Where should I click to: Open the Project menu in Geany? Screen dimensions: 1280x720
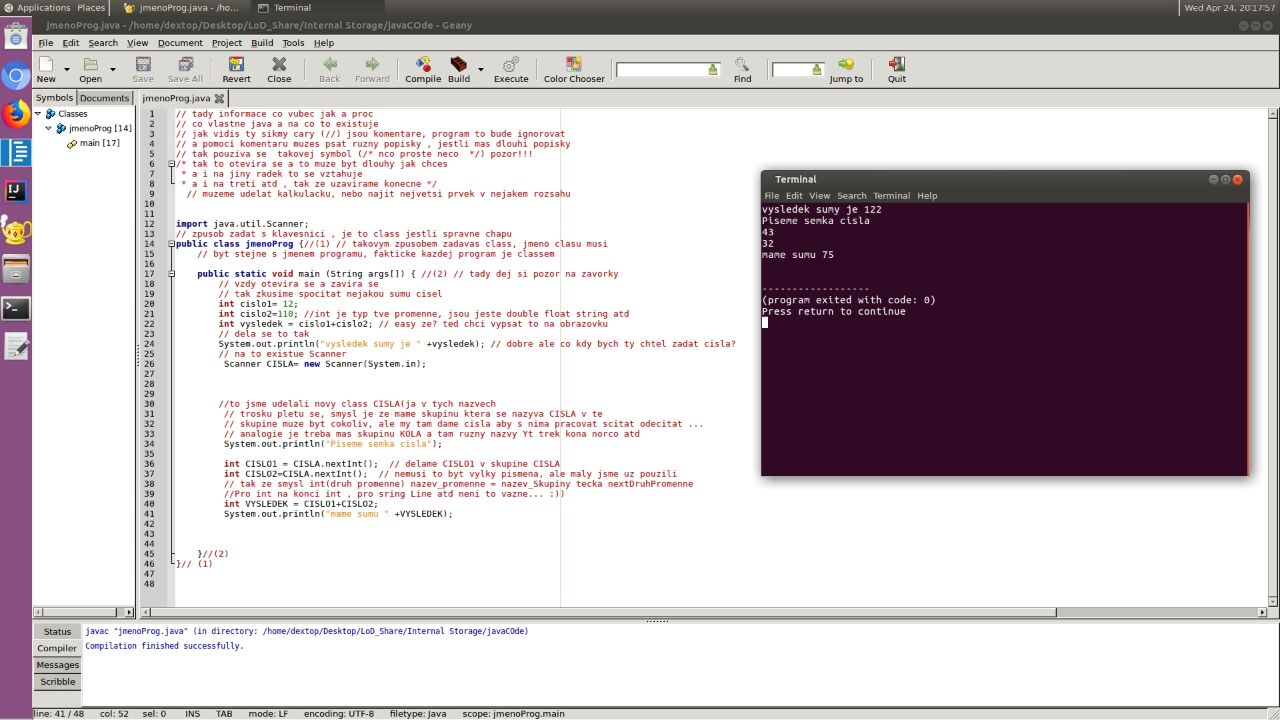pyautogui.click(x=227, y=43)
